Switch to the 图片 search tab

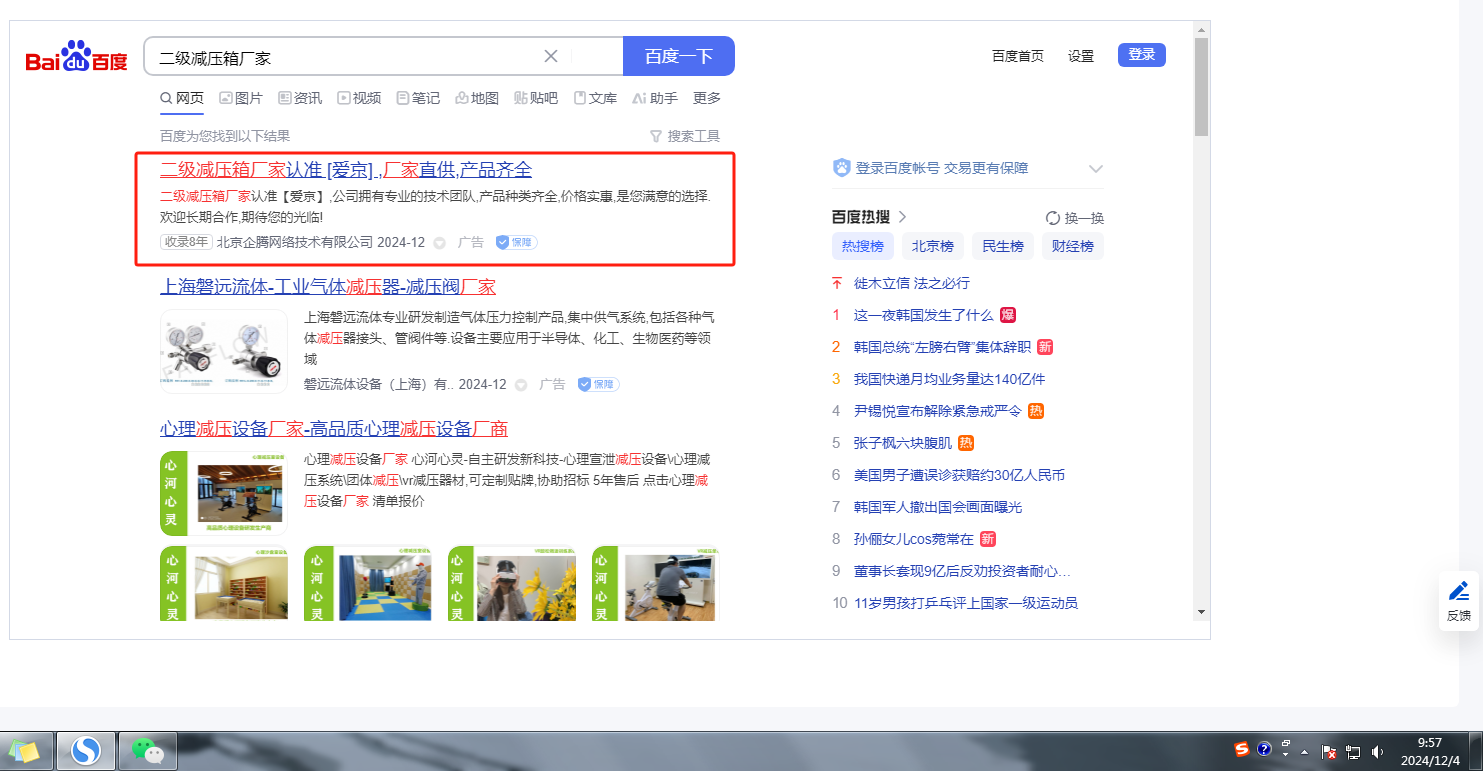(241, 98)
